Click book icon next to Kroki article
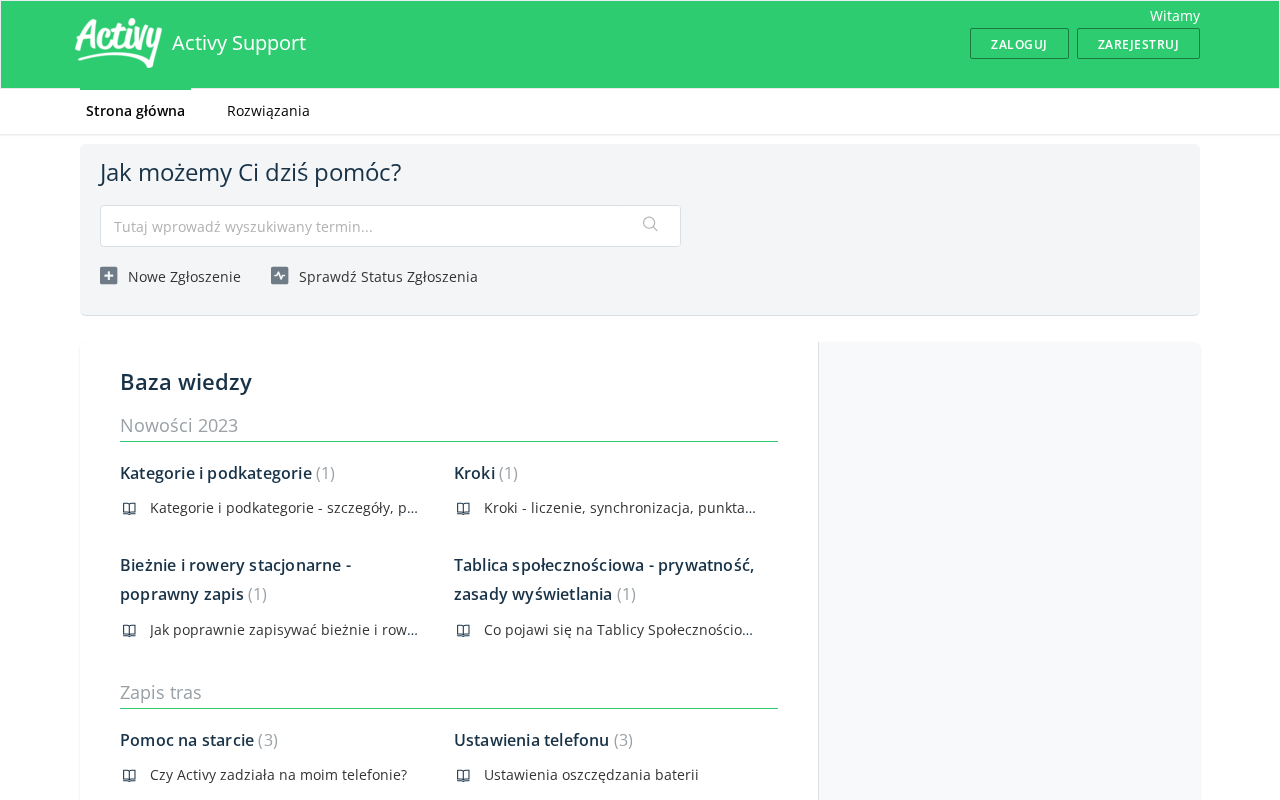The image size is (1280, 800). click(x=463, y=508)
